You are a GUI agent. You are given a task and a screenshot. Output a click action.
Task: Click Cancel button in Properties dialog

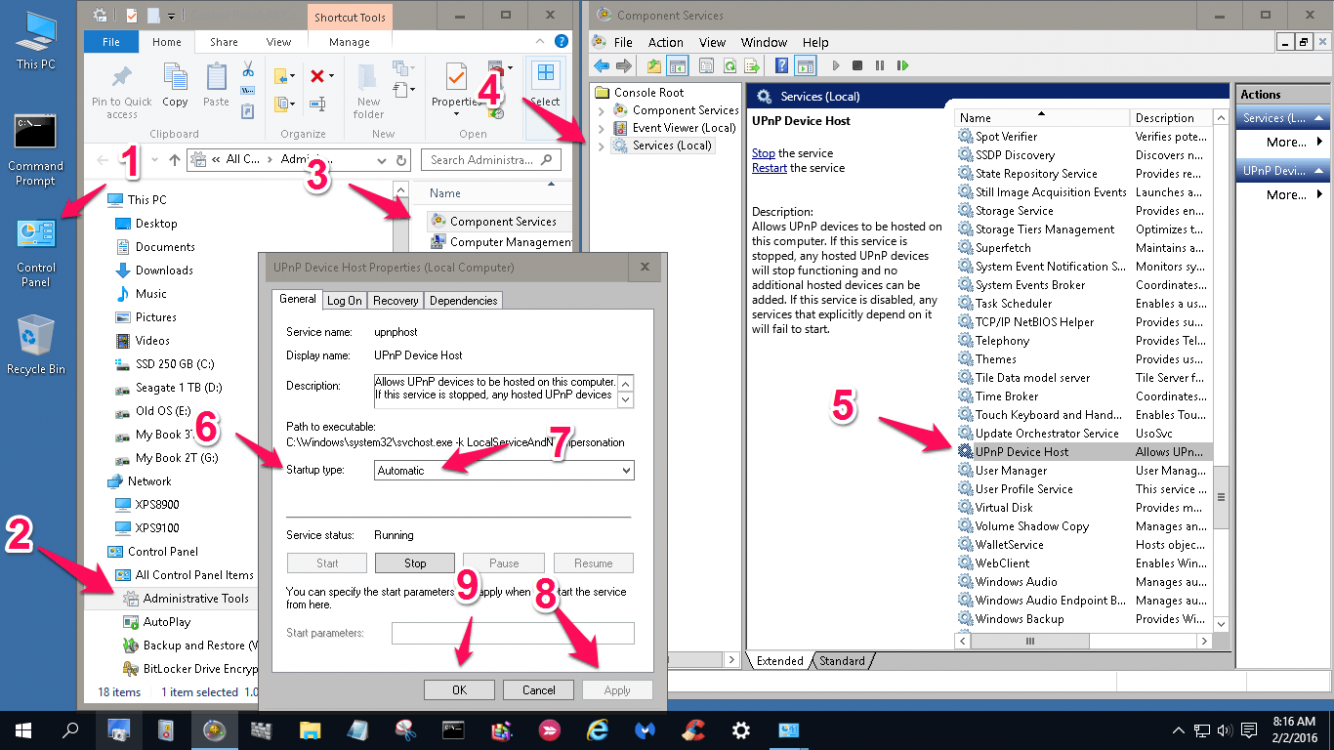(x=538, y=690)
